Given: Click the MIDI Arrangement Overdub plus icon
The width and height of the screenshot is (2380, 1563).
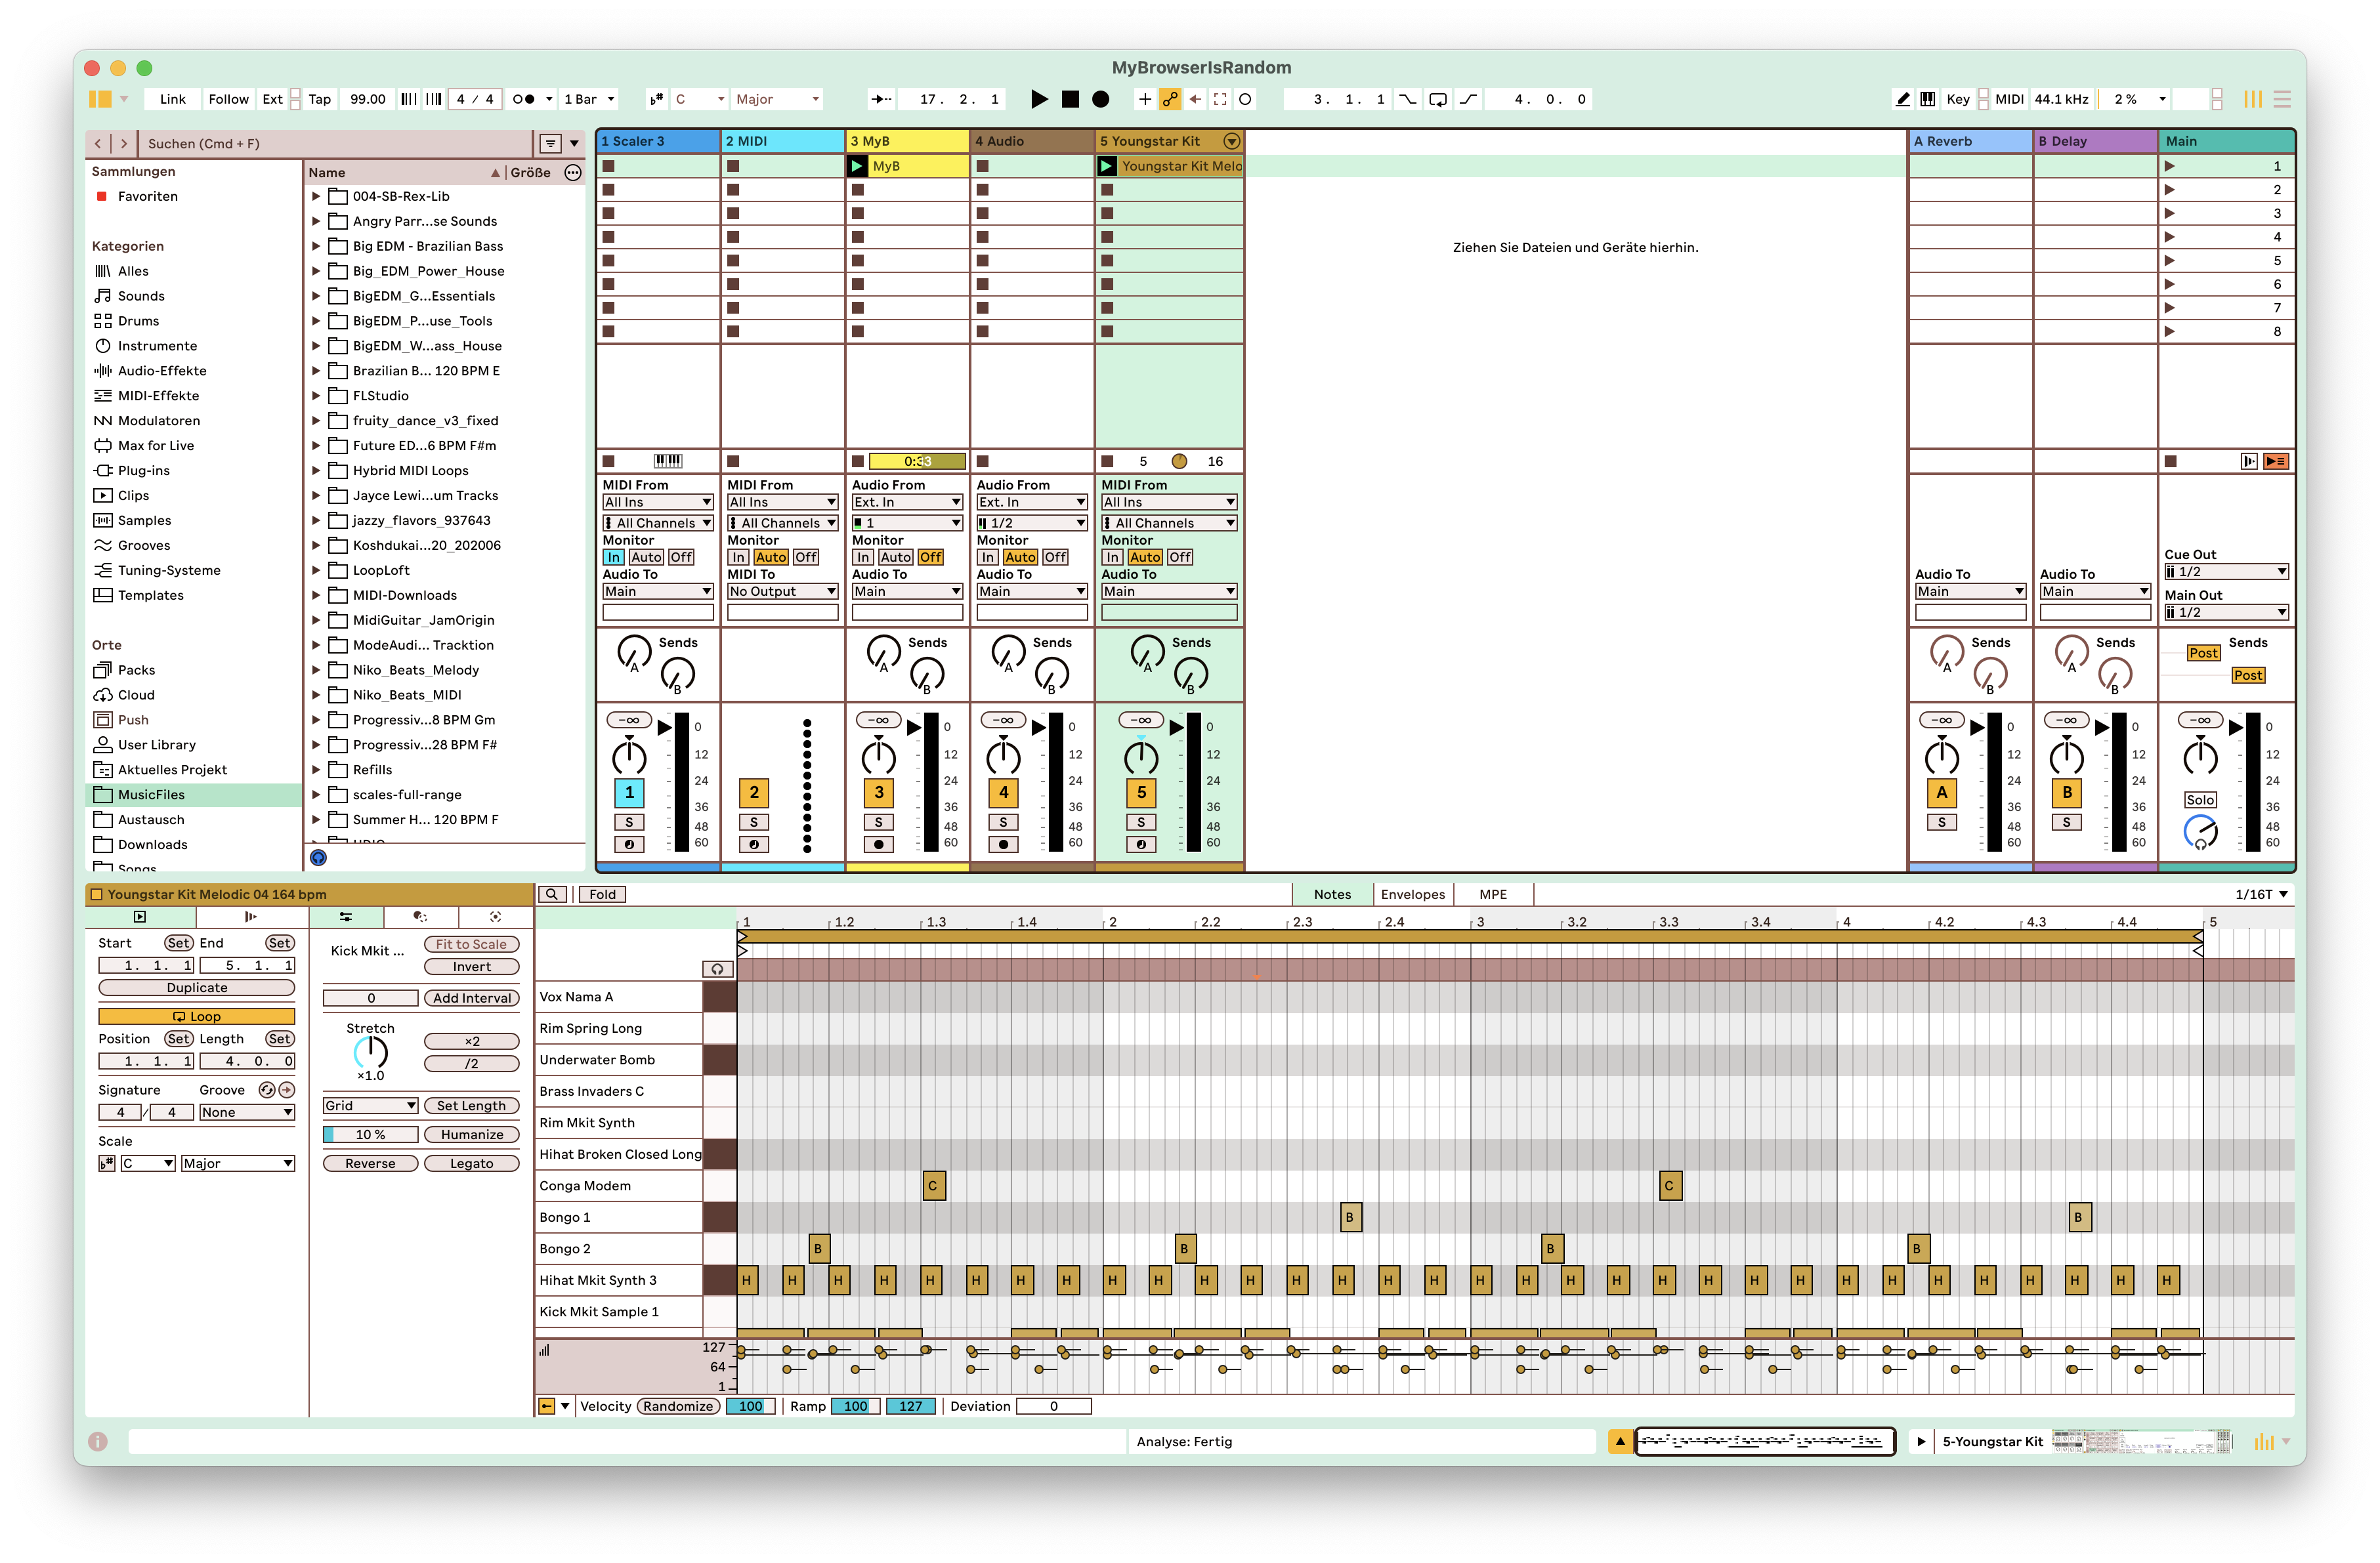Looking at the screenshot, I should tap(1144, 99).
